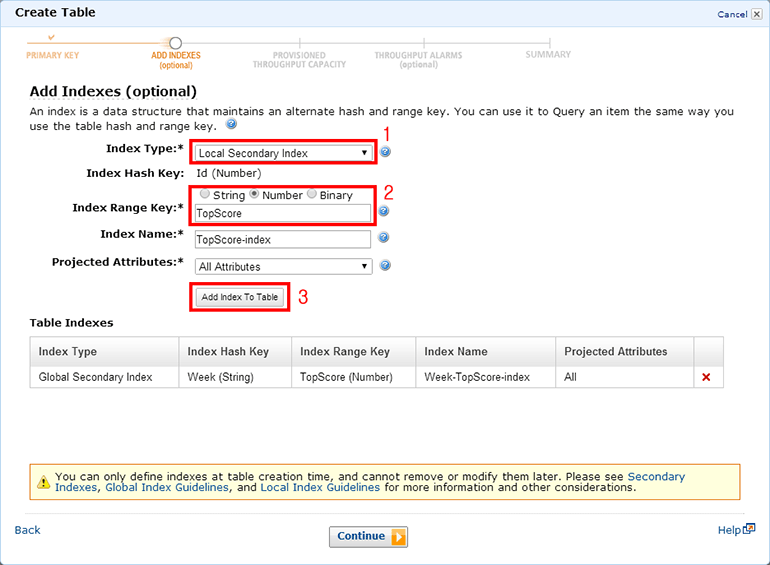Delete the Week-TopScore-index row with red X
Image resolution: width=770 pixels, height=565 pixels.
(706, 376)
